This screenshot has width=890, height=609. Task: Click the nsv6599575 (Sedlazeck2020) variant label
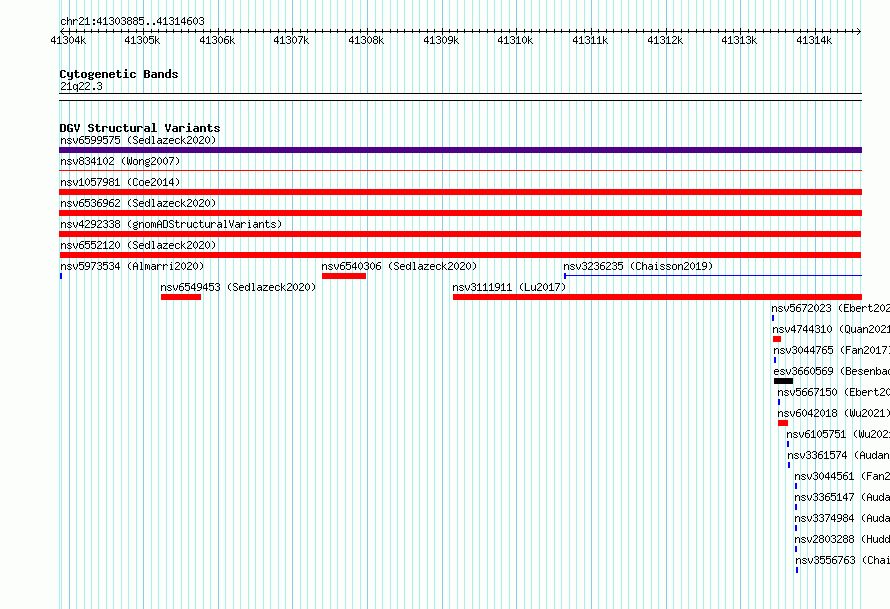point(138,140)
